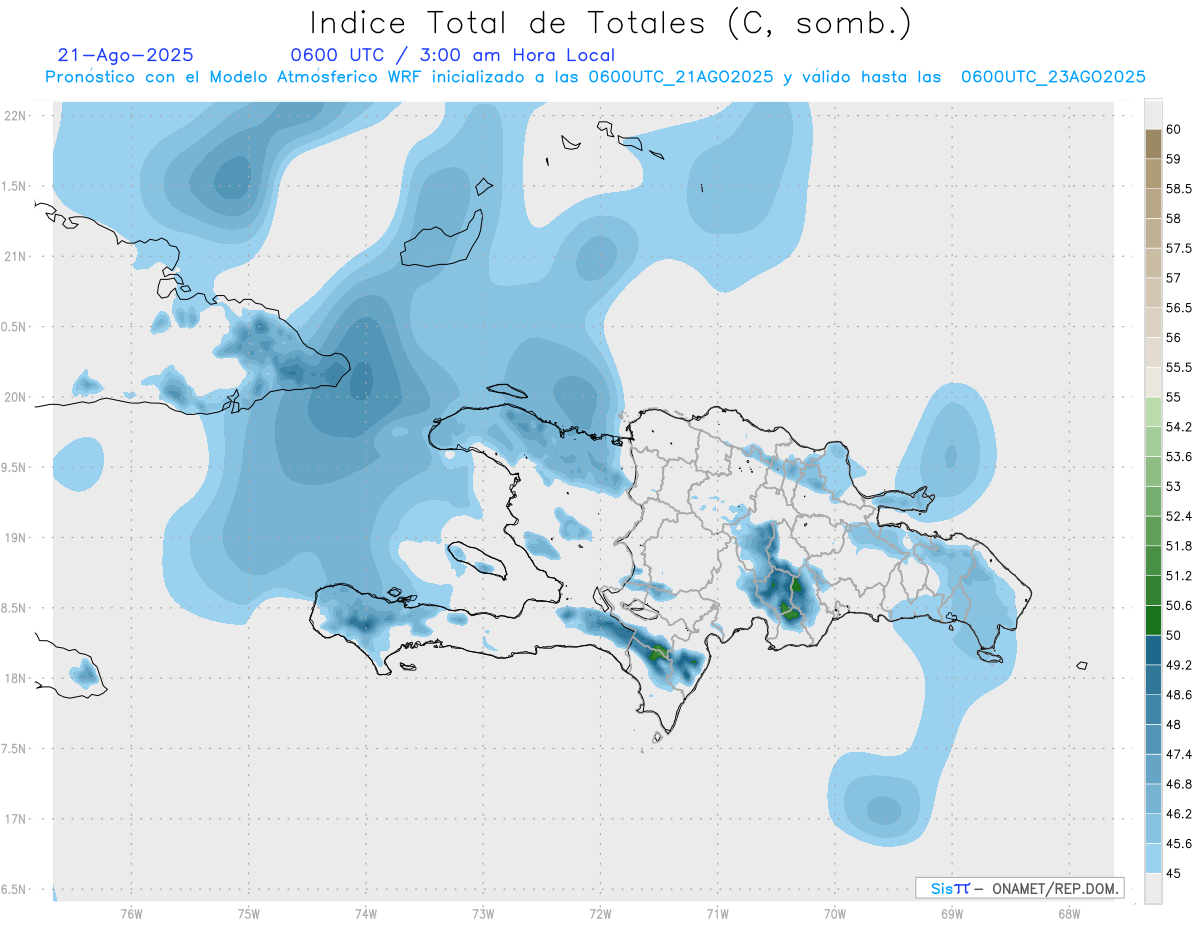Click the color scale value 48.6
Viewport: 1200px width, 927px height.
1178,695
